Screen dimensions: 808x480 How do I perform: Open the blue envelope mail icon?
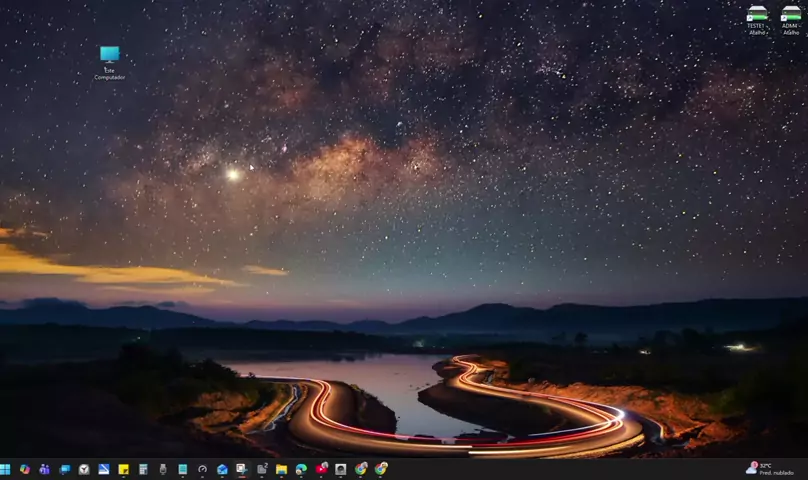[x=222, y=469]
